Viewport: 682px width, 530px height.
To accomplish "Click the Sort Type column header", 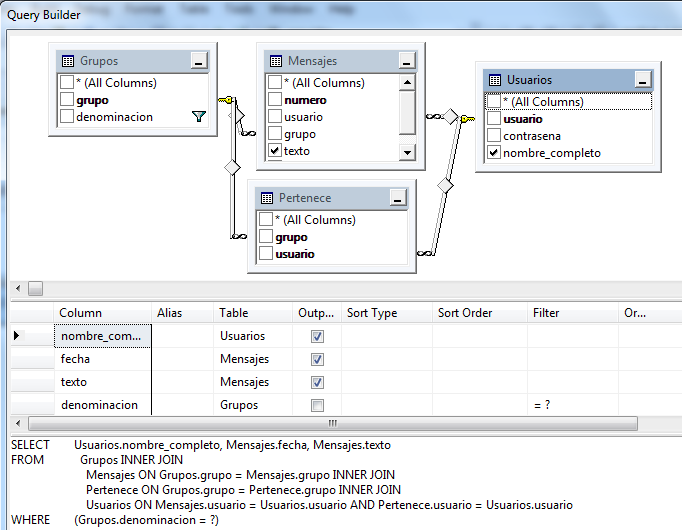I will click(387, 313).
